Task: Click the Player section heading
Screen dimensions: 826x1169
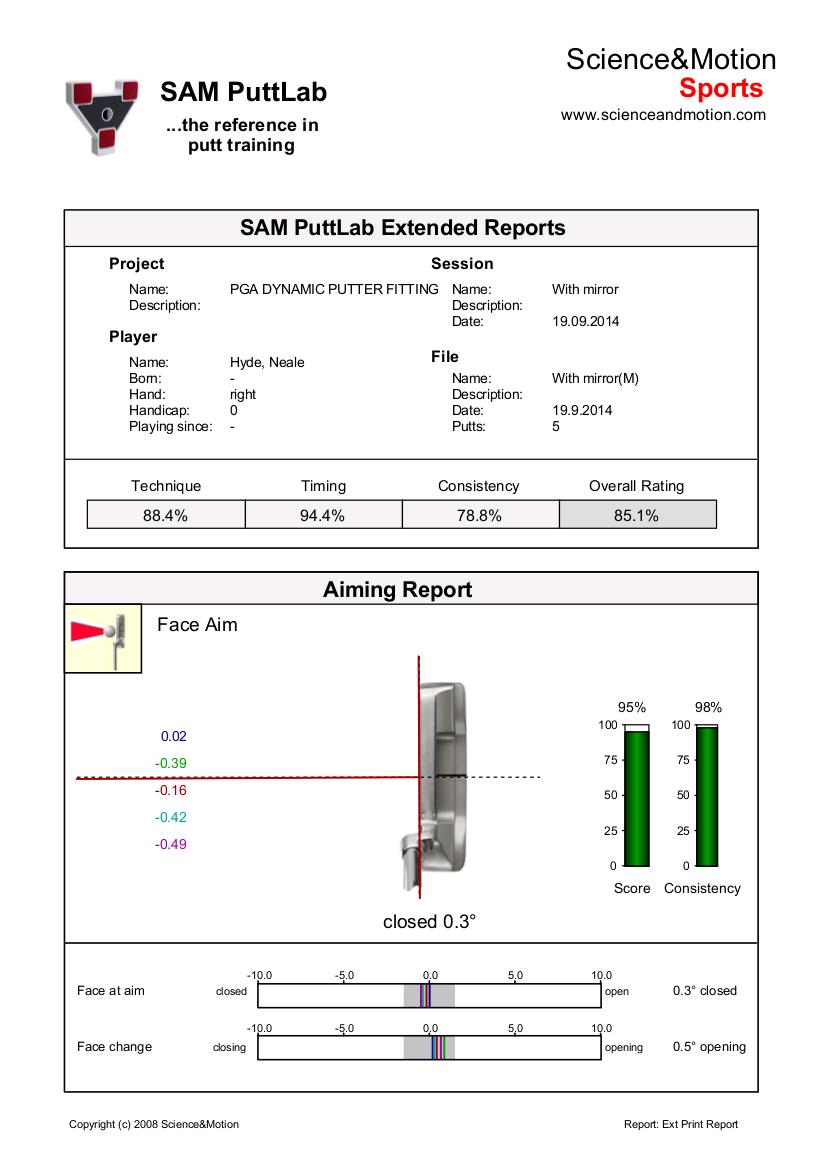Action: [133, 337]
